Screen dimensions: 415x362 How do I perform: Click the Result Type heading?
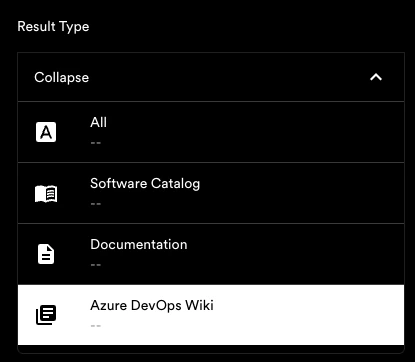tap(53, 27)
